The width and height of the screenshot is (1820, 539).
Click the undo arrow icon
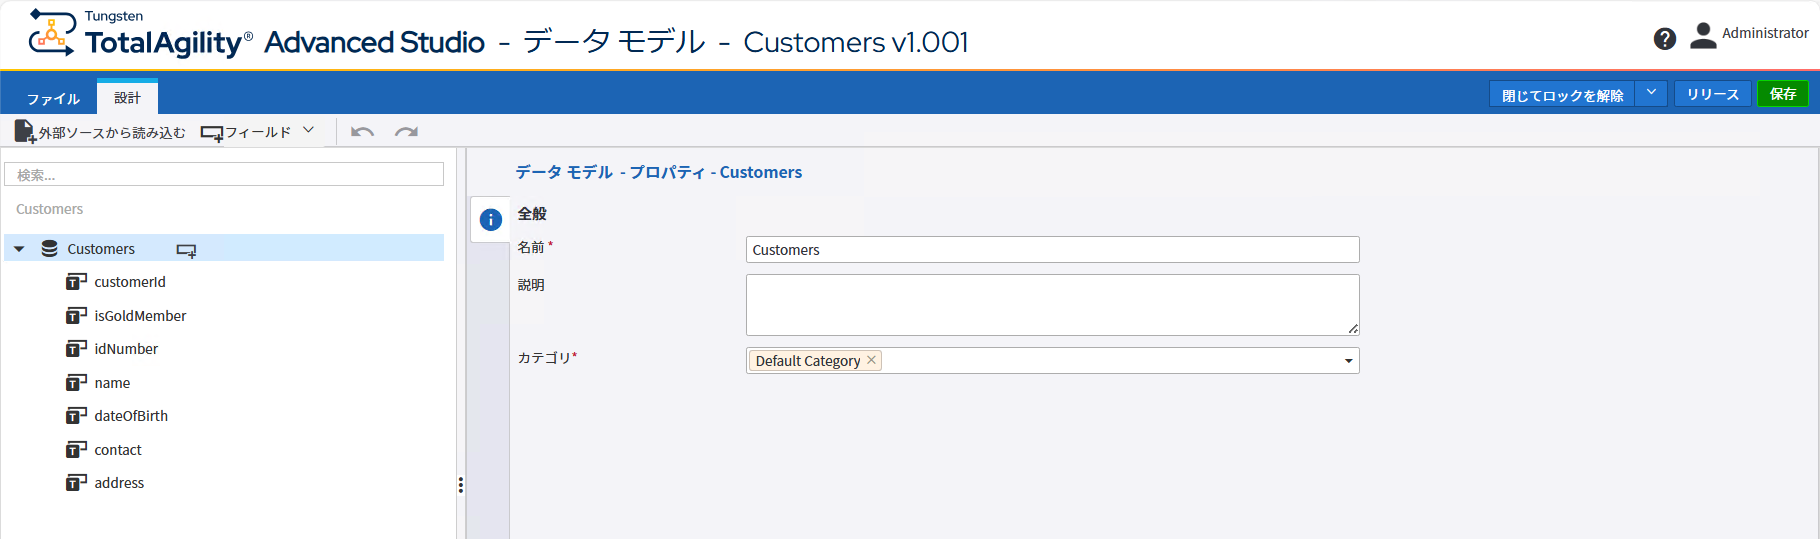pos(362,132)
